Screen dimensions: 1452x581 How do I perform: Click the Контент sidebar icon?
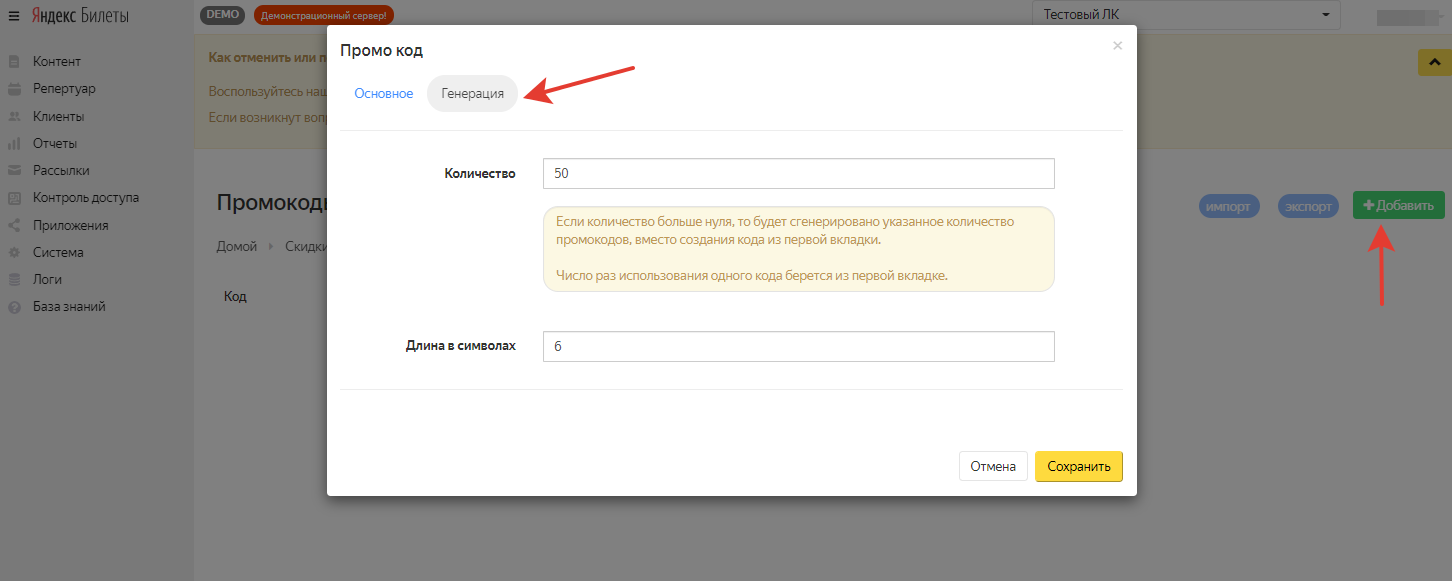(x=14, y=62)
